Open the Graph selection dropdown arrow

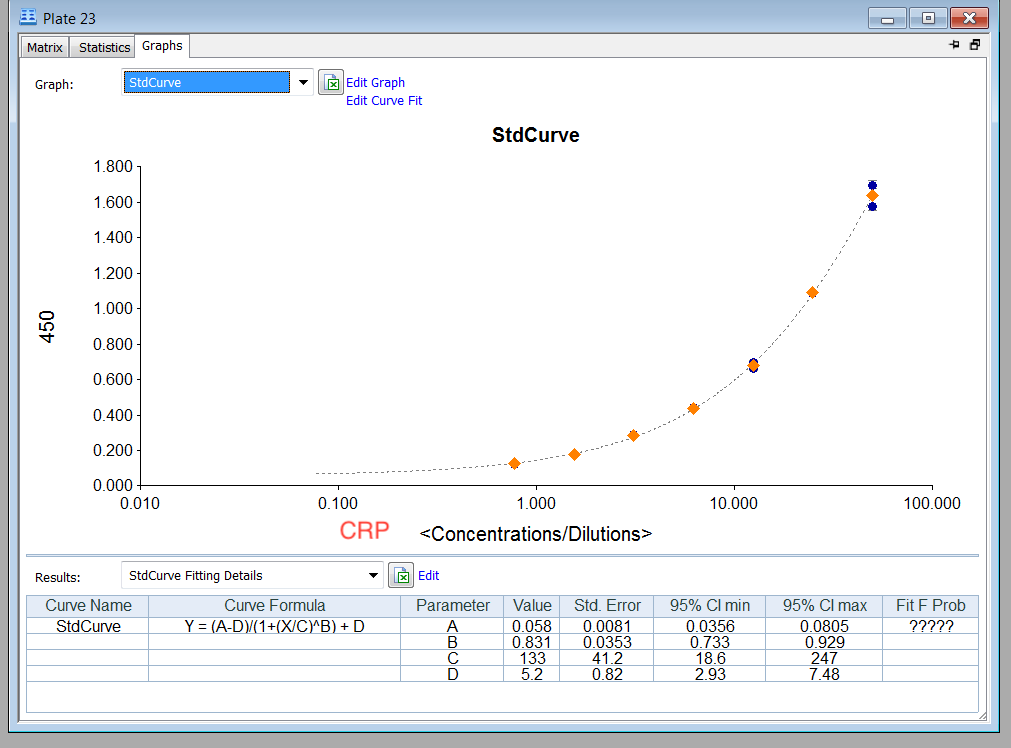[303, 83]
